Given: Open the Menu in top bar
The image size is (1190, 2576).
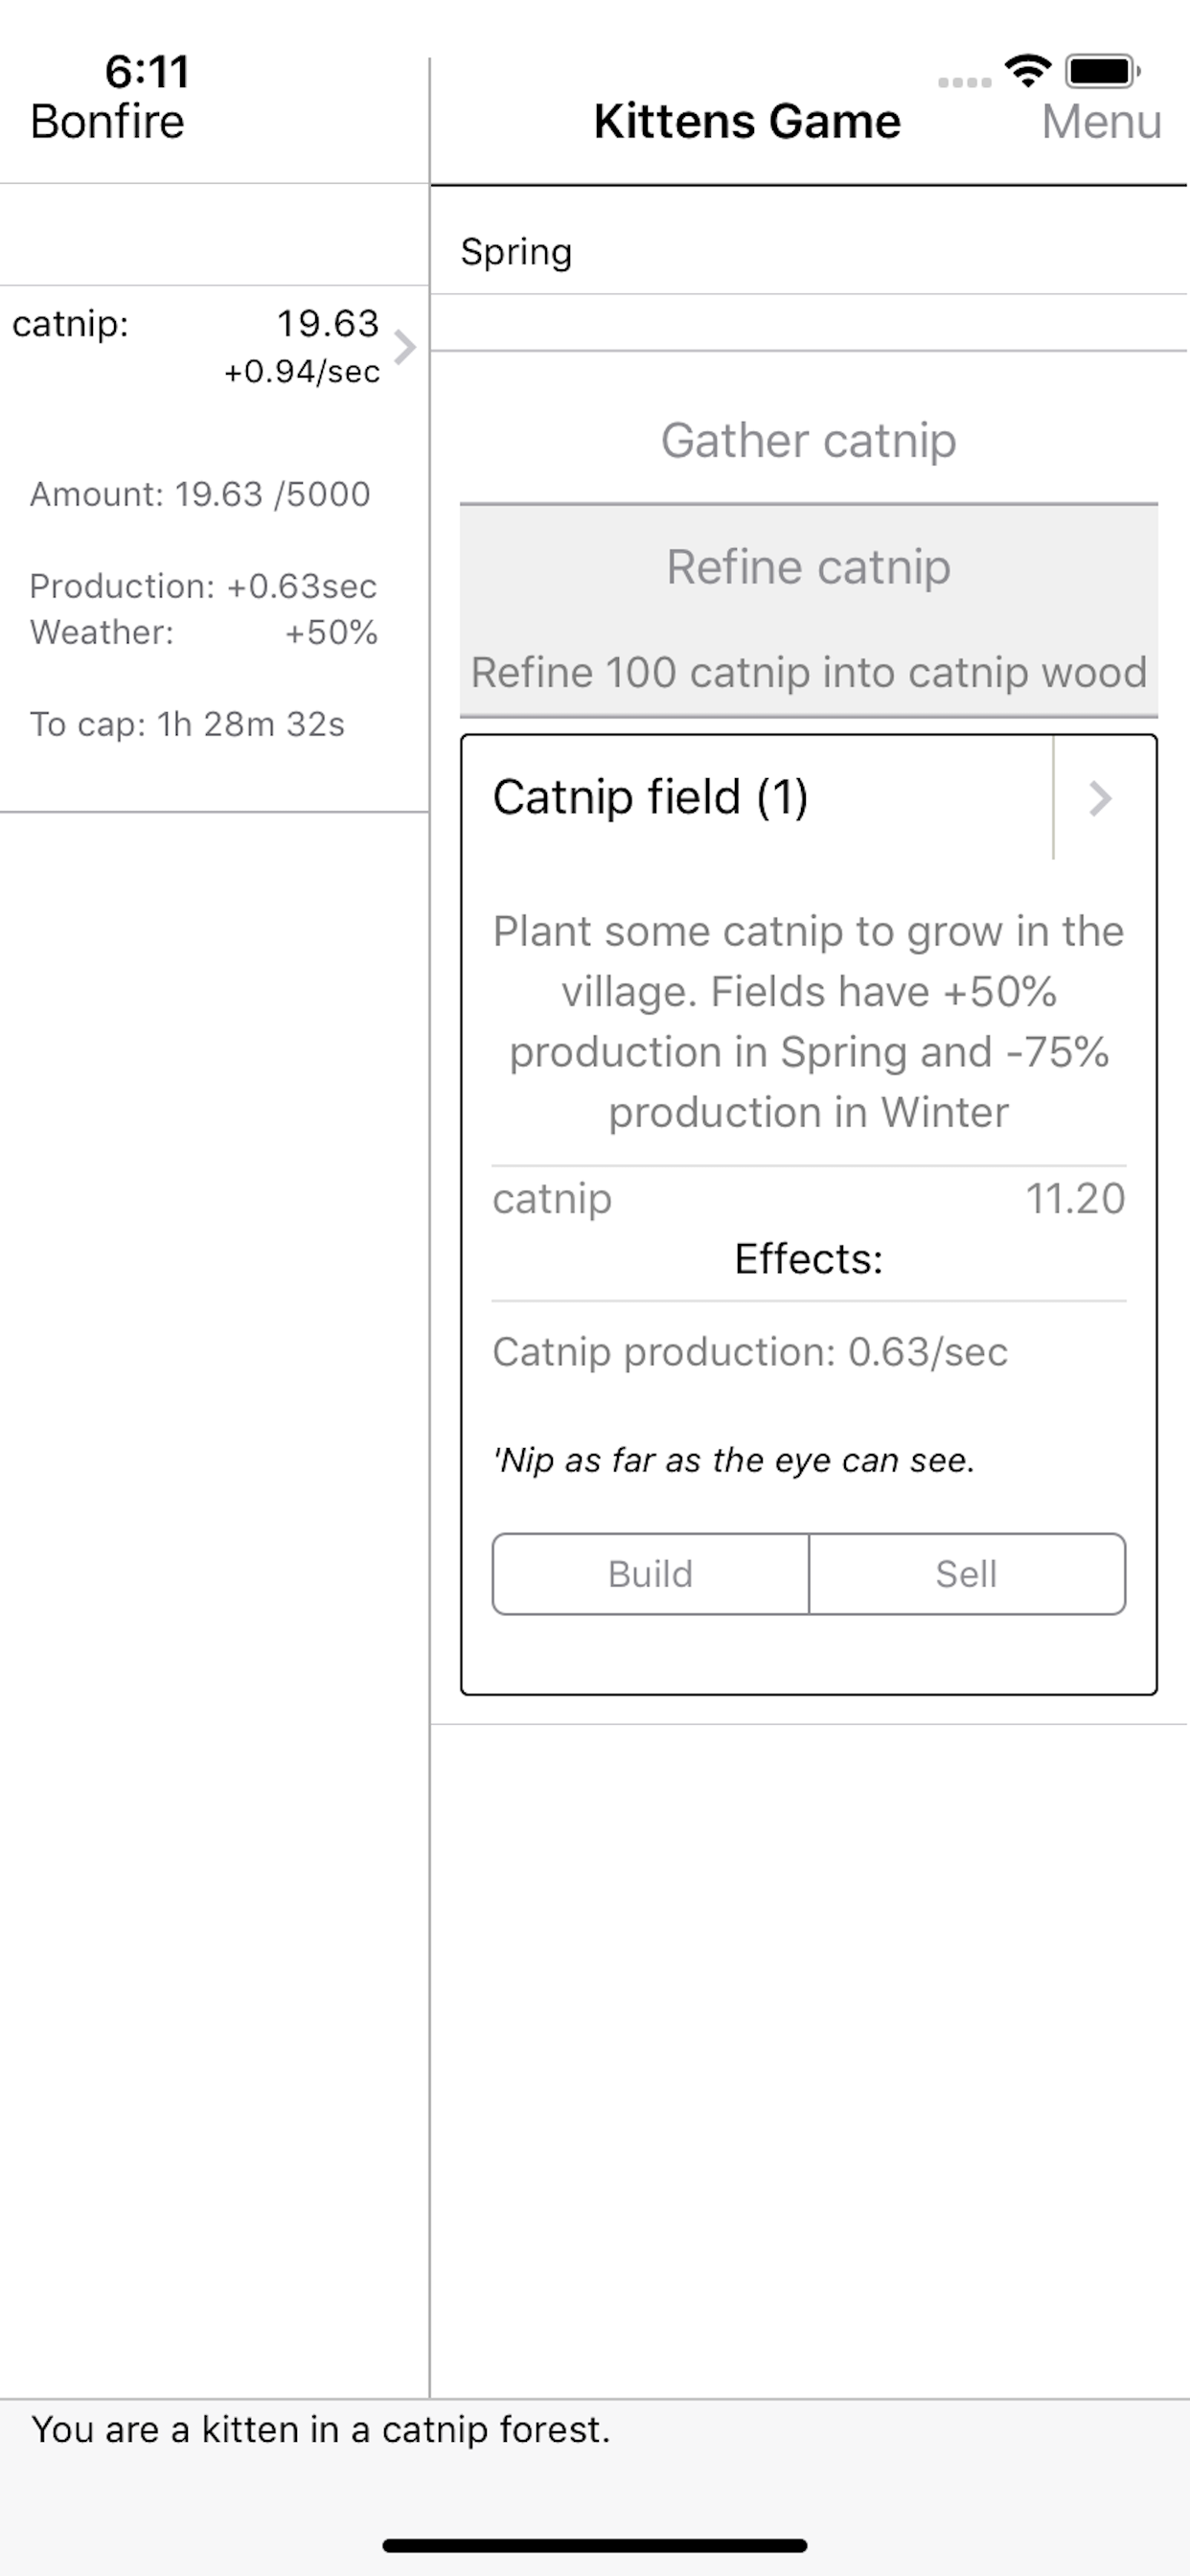Looking at the screenshot, I should pos(1100,122).
